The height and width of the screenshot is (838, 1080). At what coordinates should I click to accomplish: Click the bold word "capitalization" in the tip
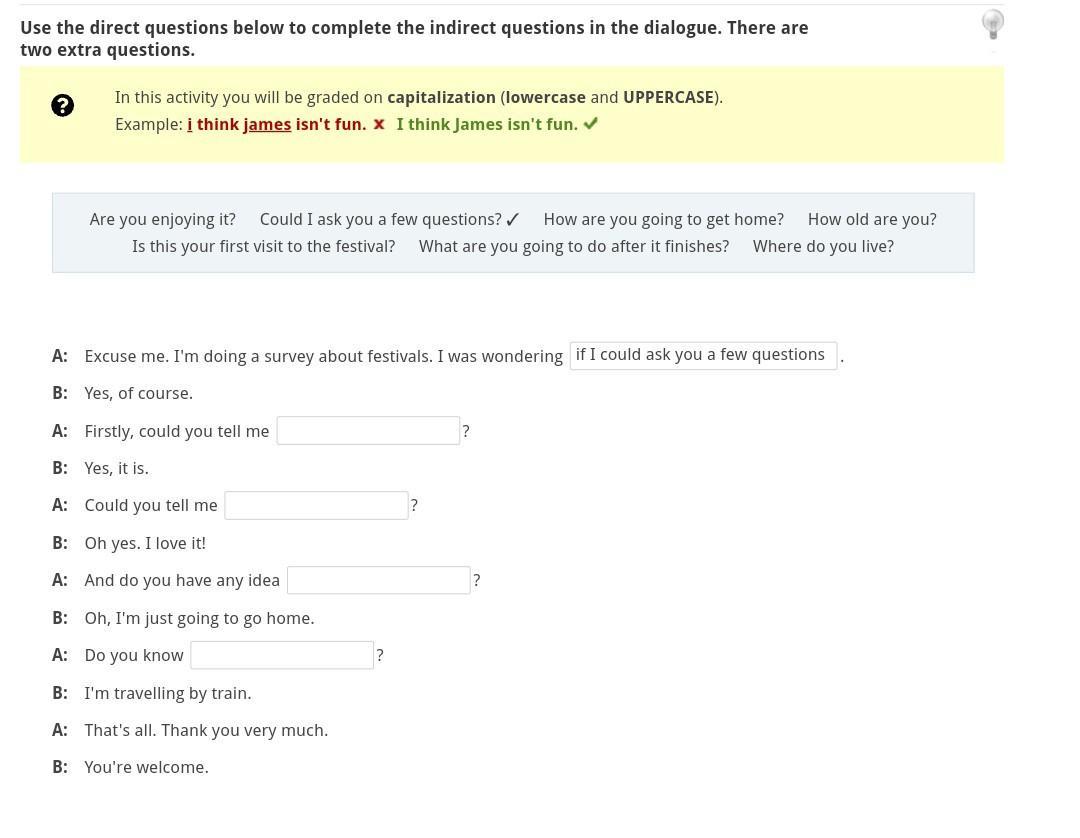tap(441, 97)
